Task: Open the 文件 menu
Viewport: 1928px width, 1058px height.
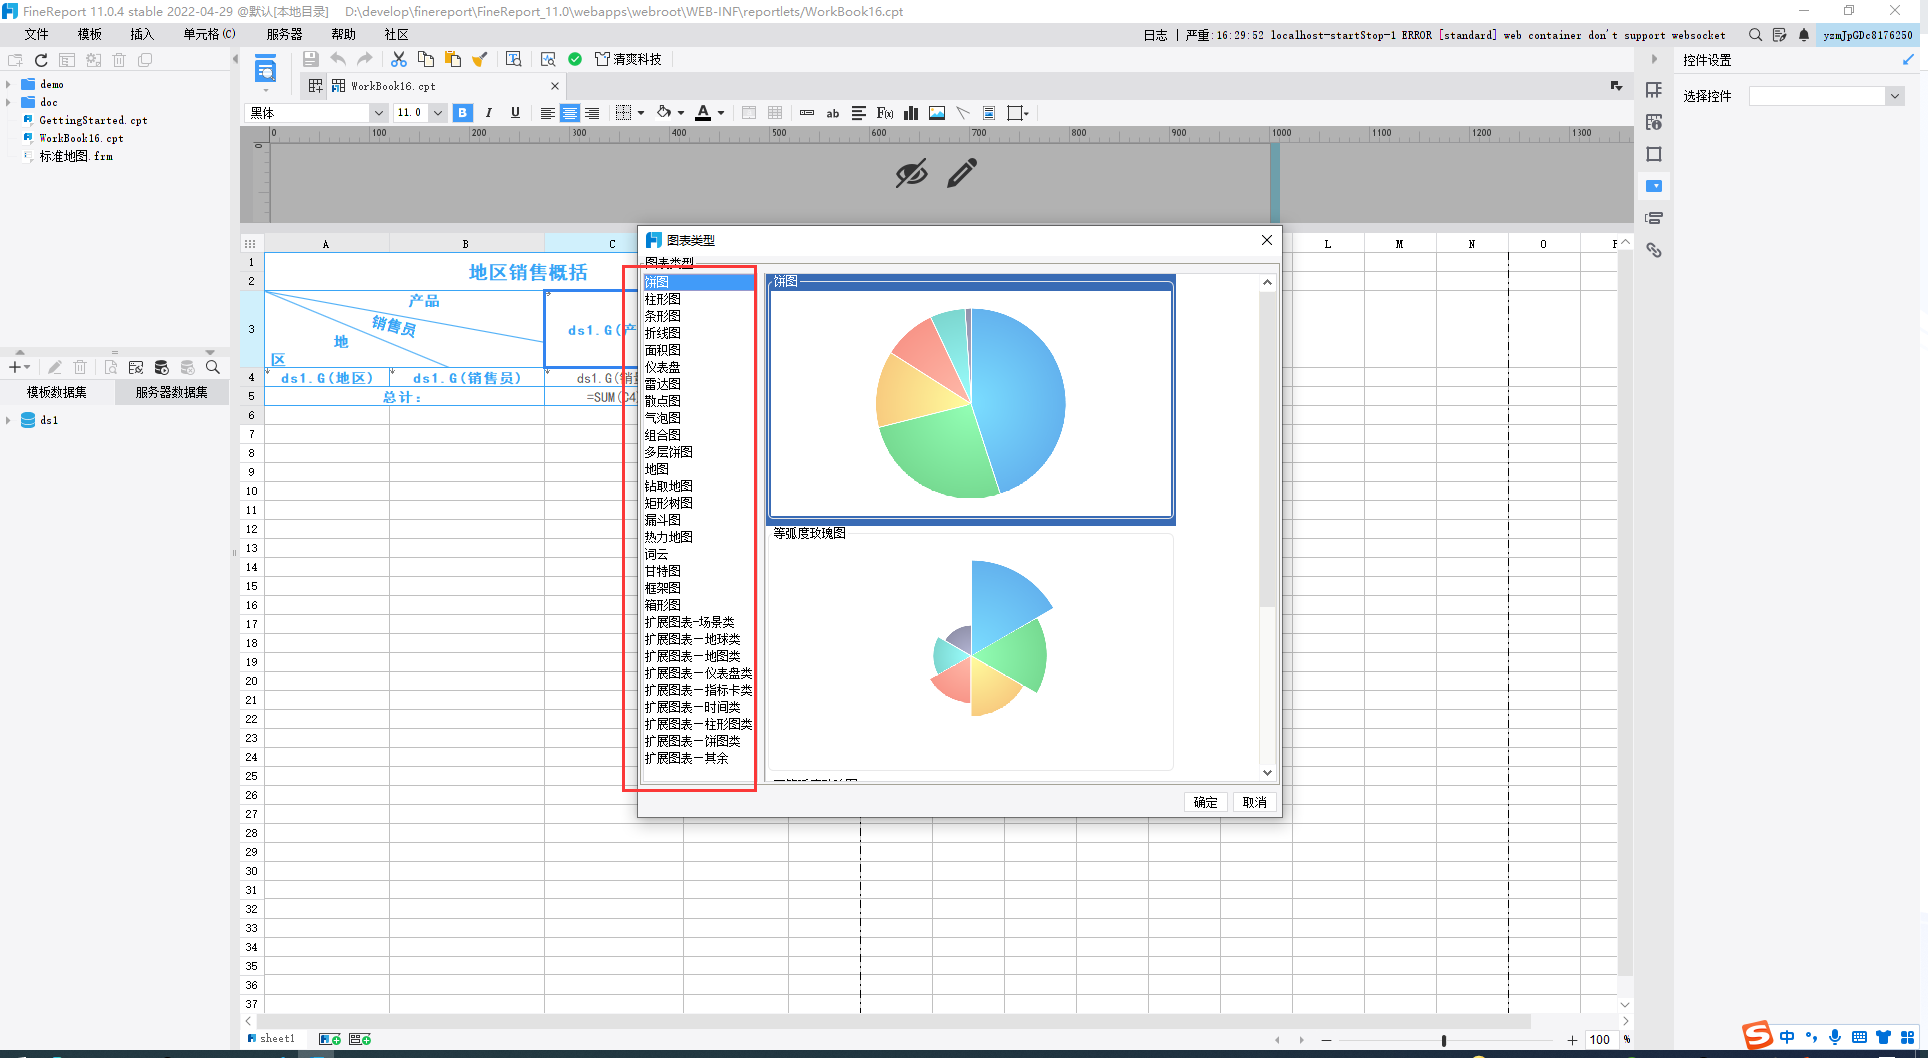Action: pos(37,34)
